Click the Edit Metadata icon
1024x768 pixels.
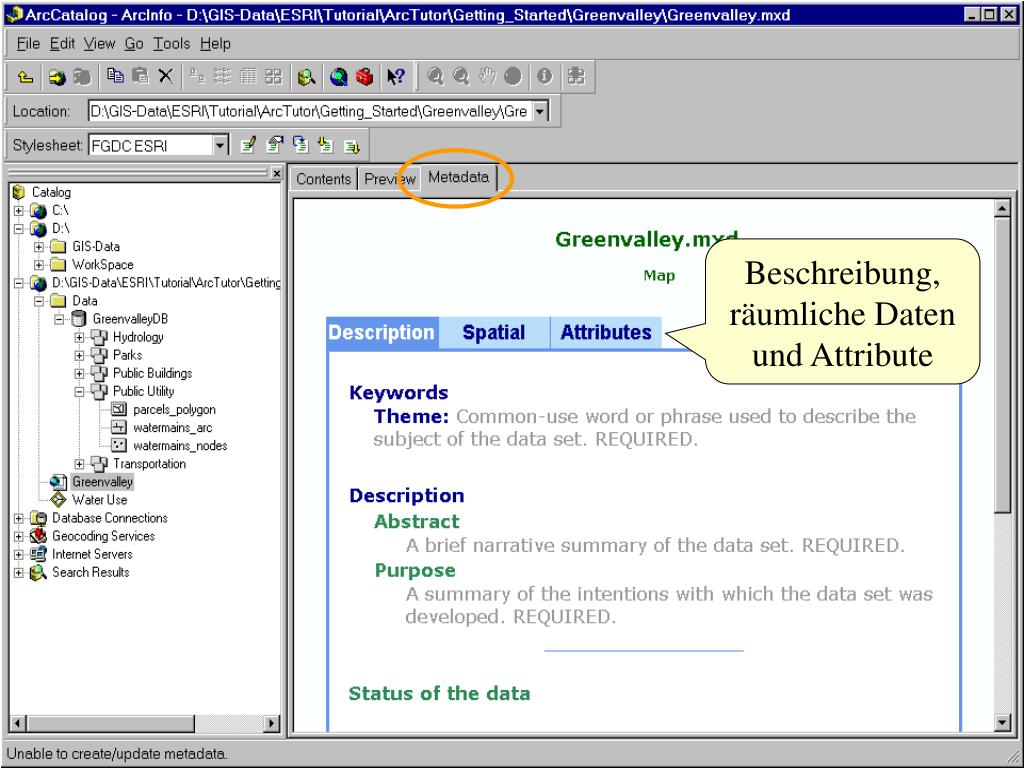pos(248,145)
